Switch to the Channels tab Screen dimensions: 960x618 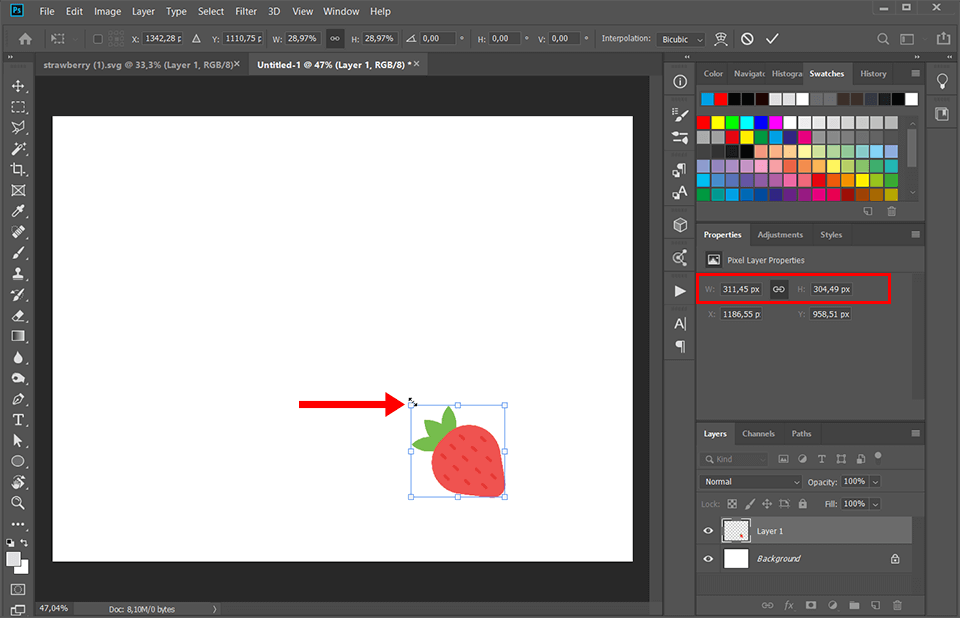(x=759, y=433)
